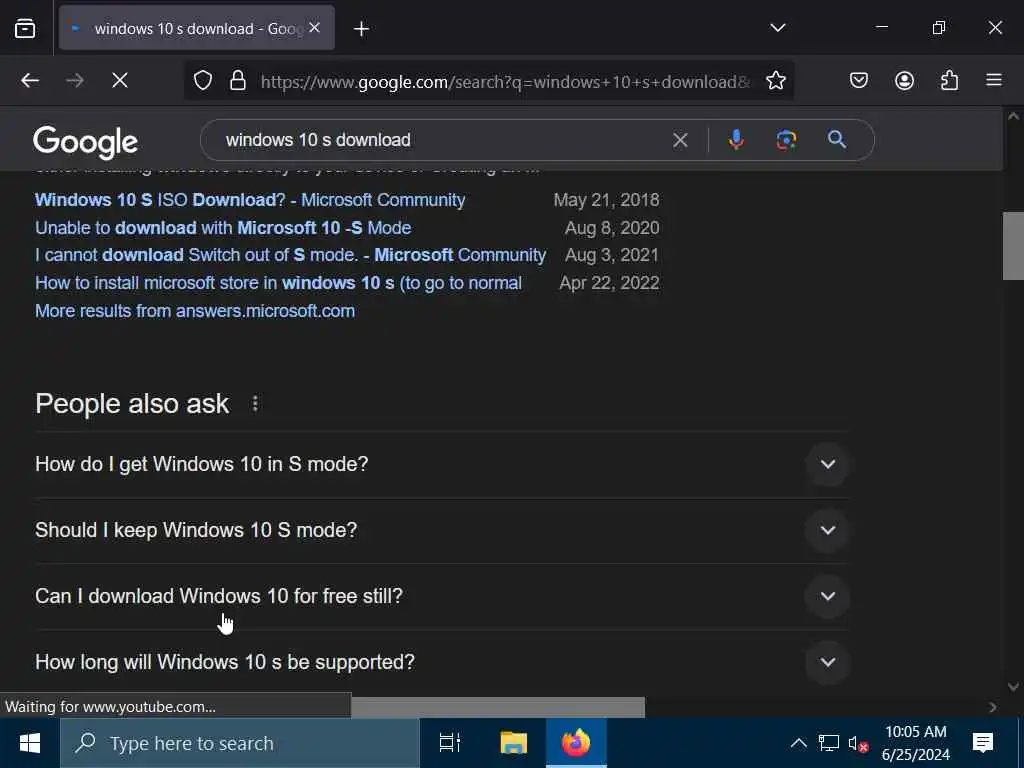The image size is (1024, 768).
Task: Open File Explorer from taskbar
Action: [x=513, y=743]
